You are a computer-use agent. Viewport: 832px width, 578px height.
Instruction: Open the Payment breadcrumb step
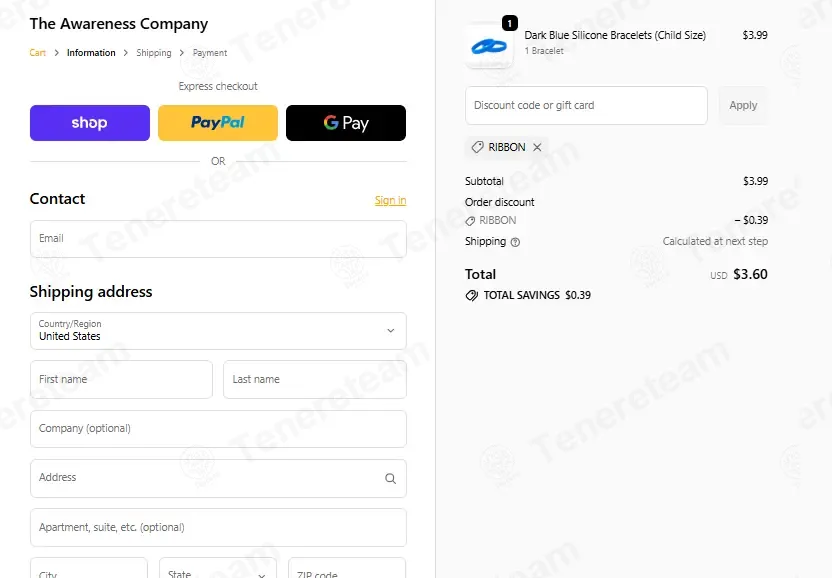coord(210,53)
